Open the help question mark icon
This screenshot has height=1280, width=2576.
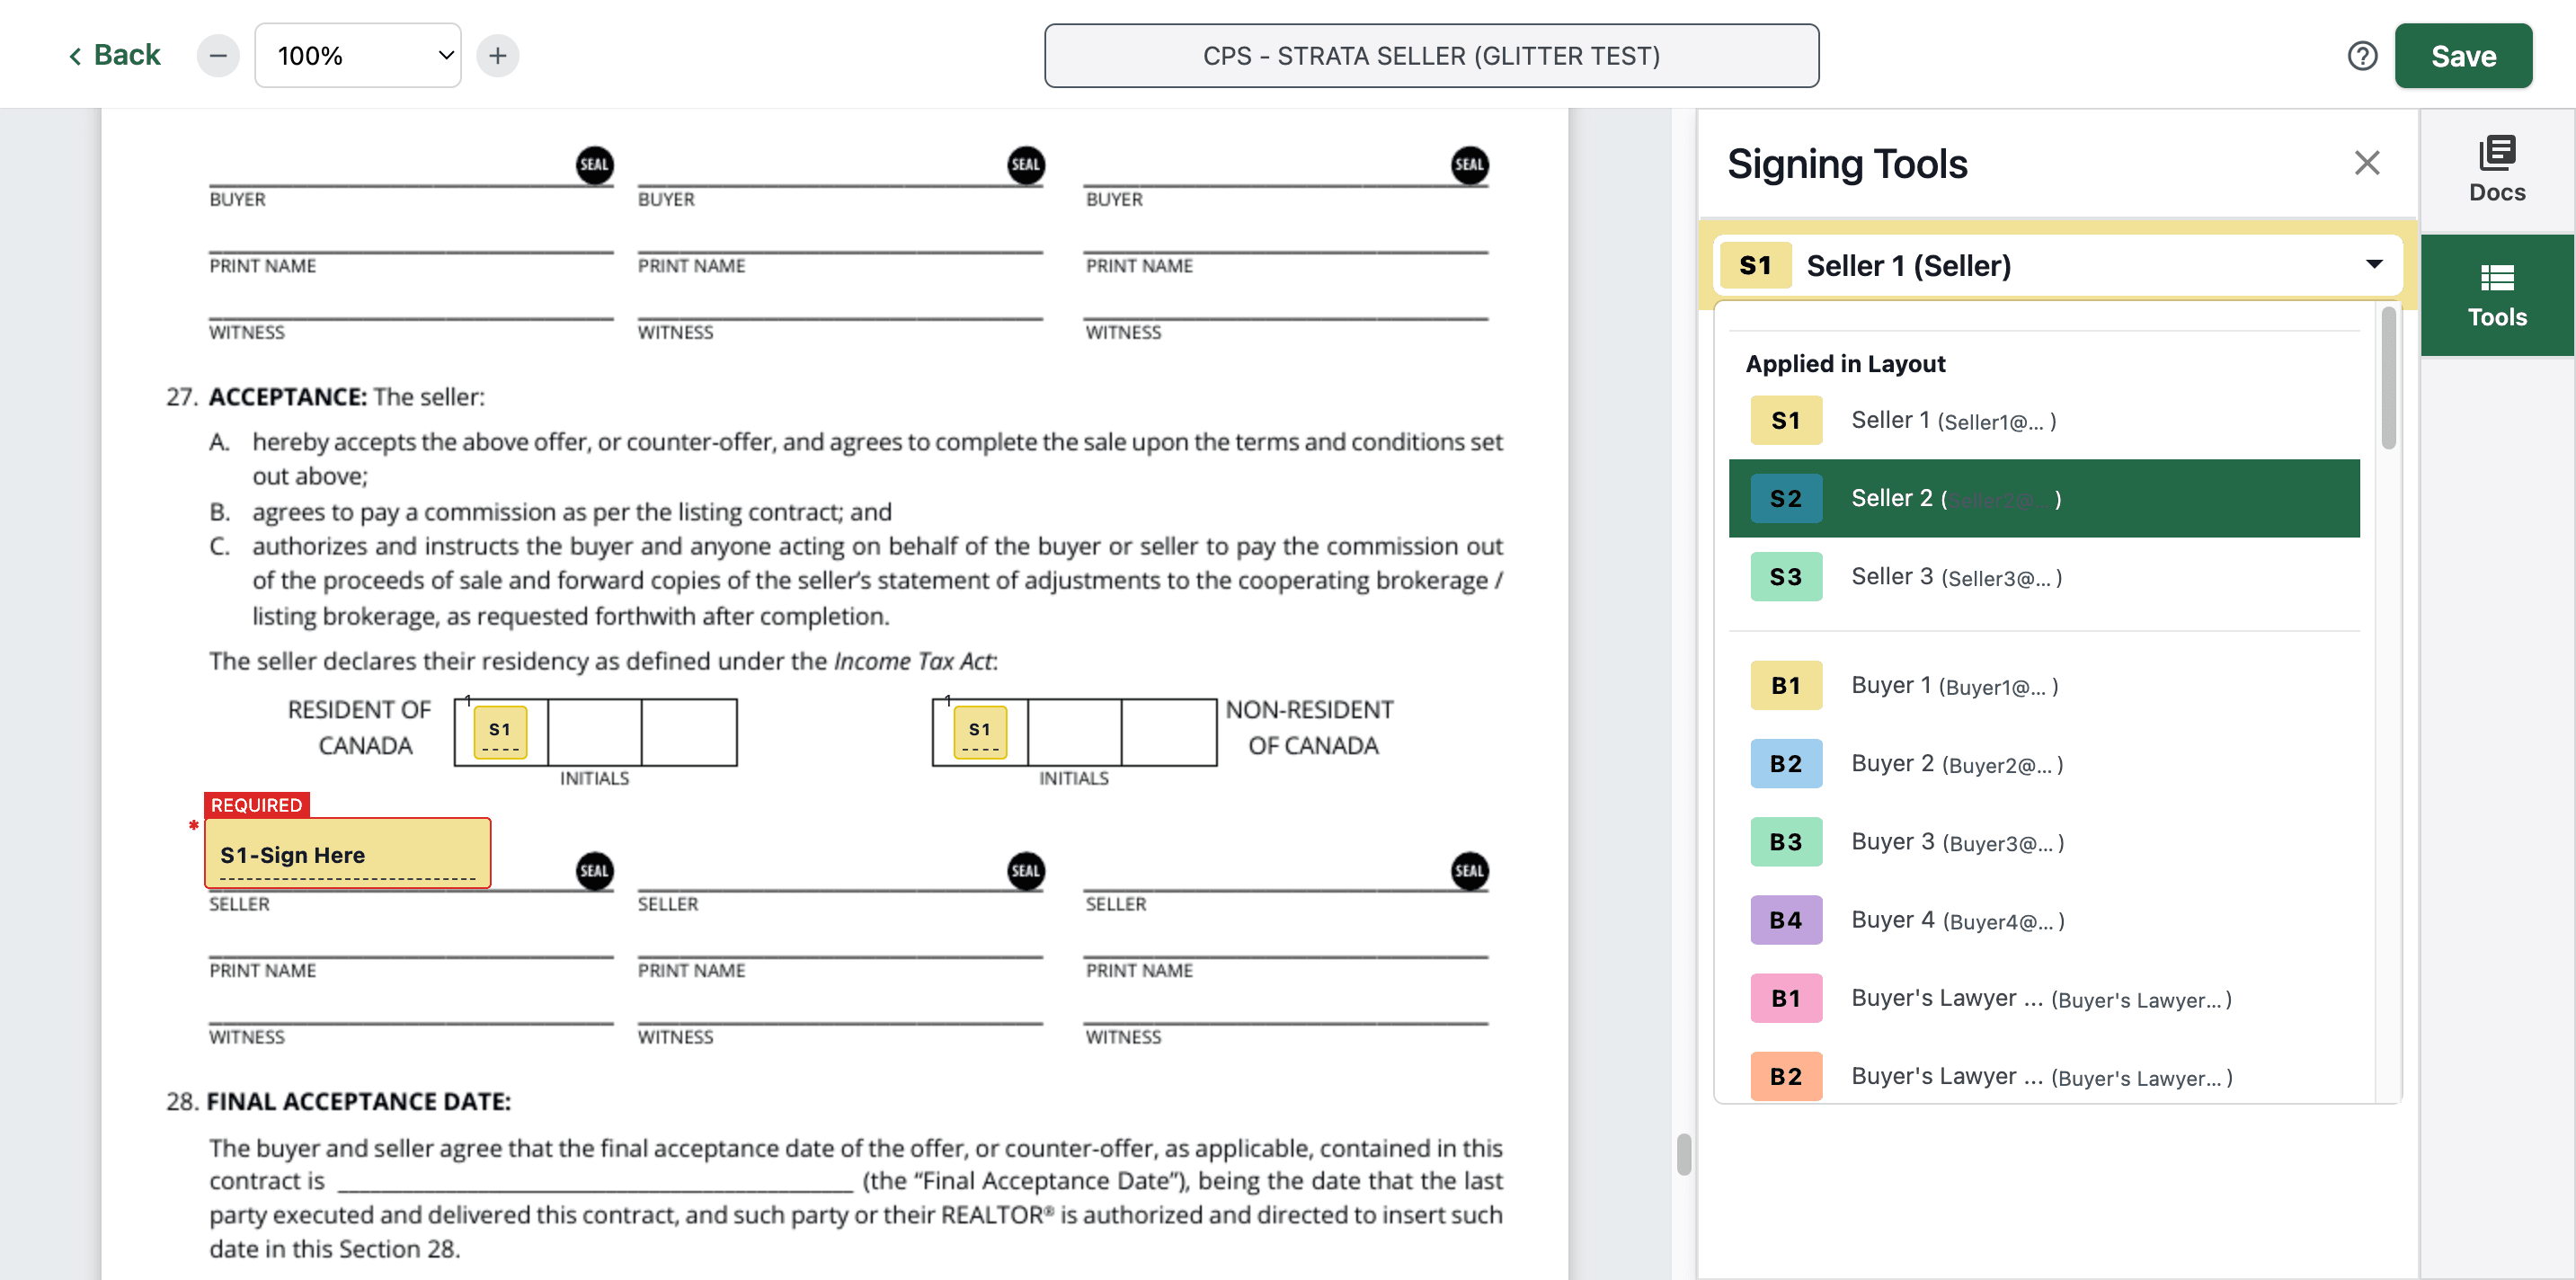(x=2362, y=56)
